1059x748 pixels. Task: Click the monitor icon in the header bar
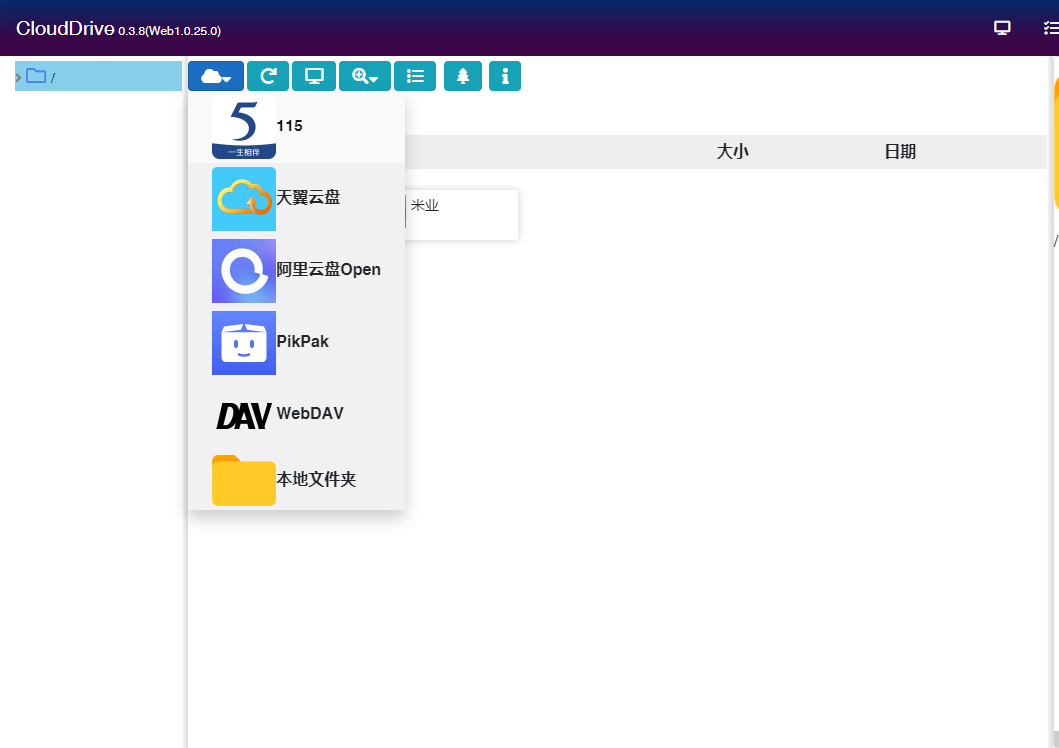pyautogui.click(x=1002, y=28)
